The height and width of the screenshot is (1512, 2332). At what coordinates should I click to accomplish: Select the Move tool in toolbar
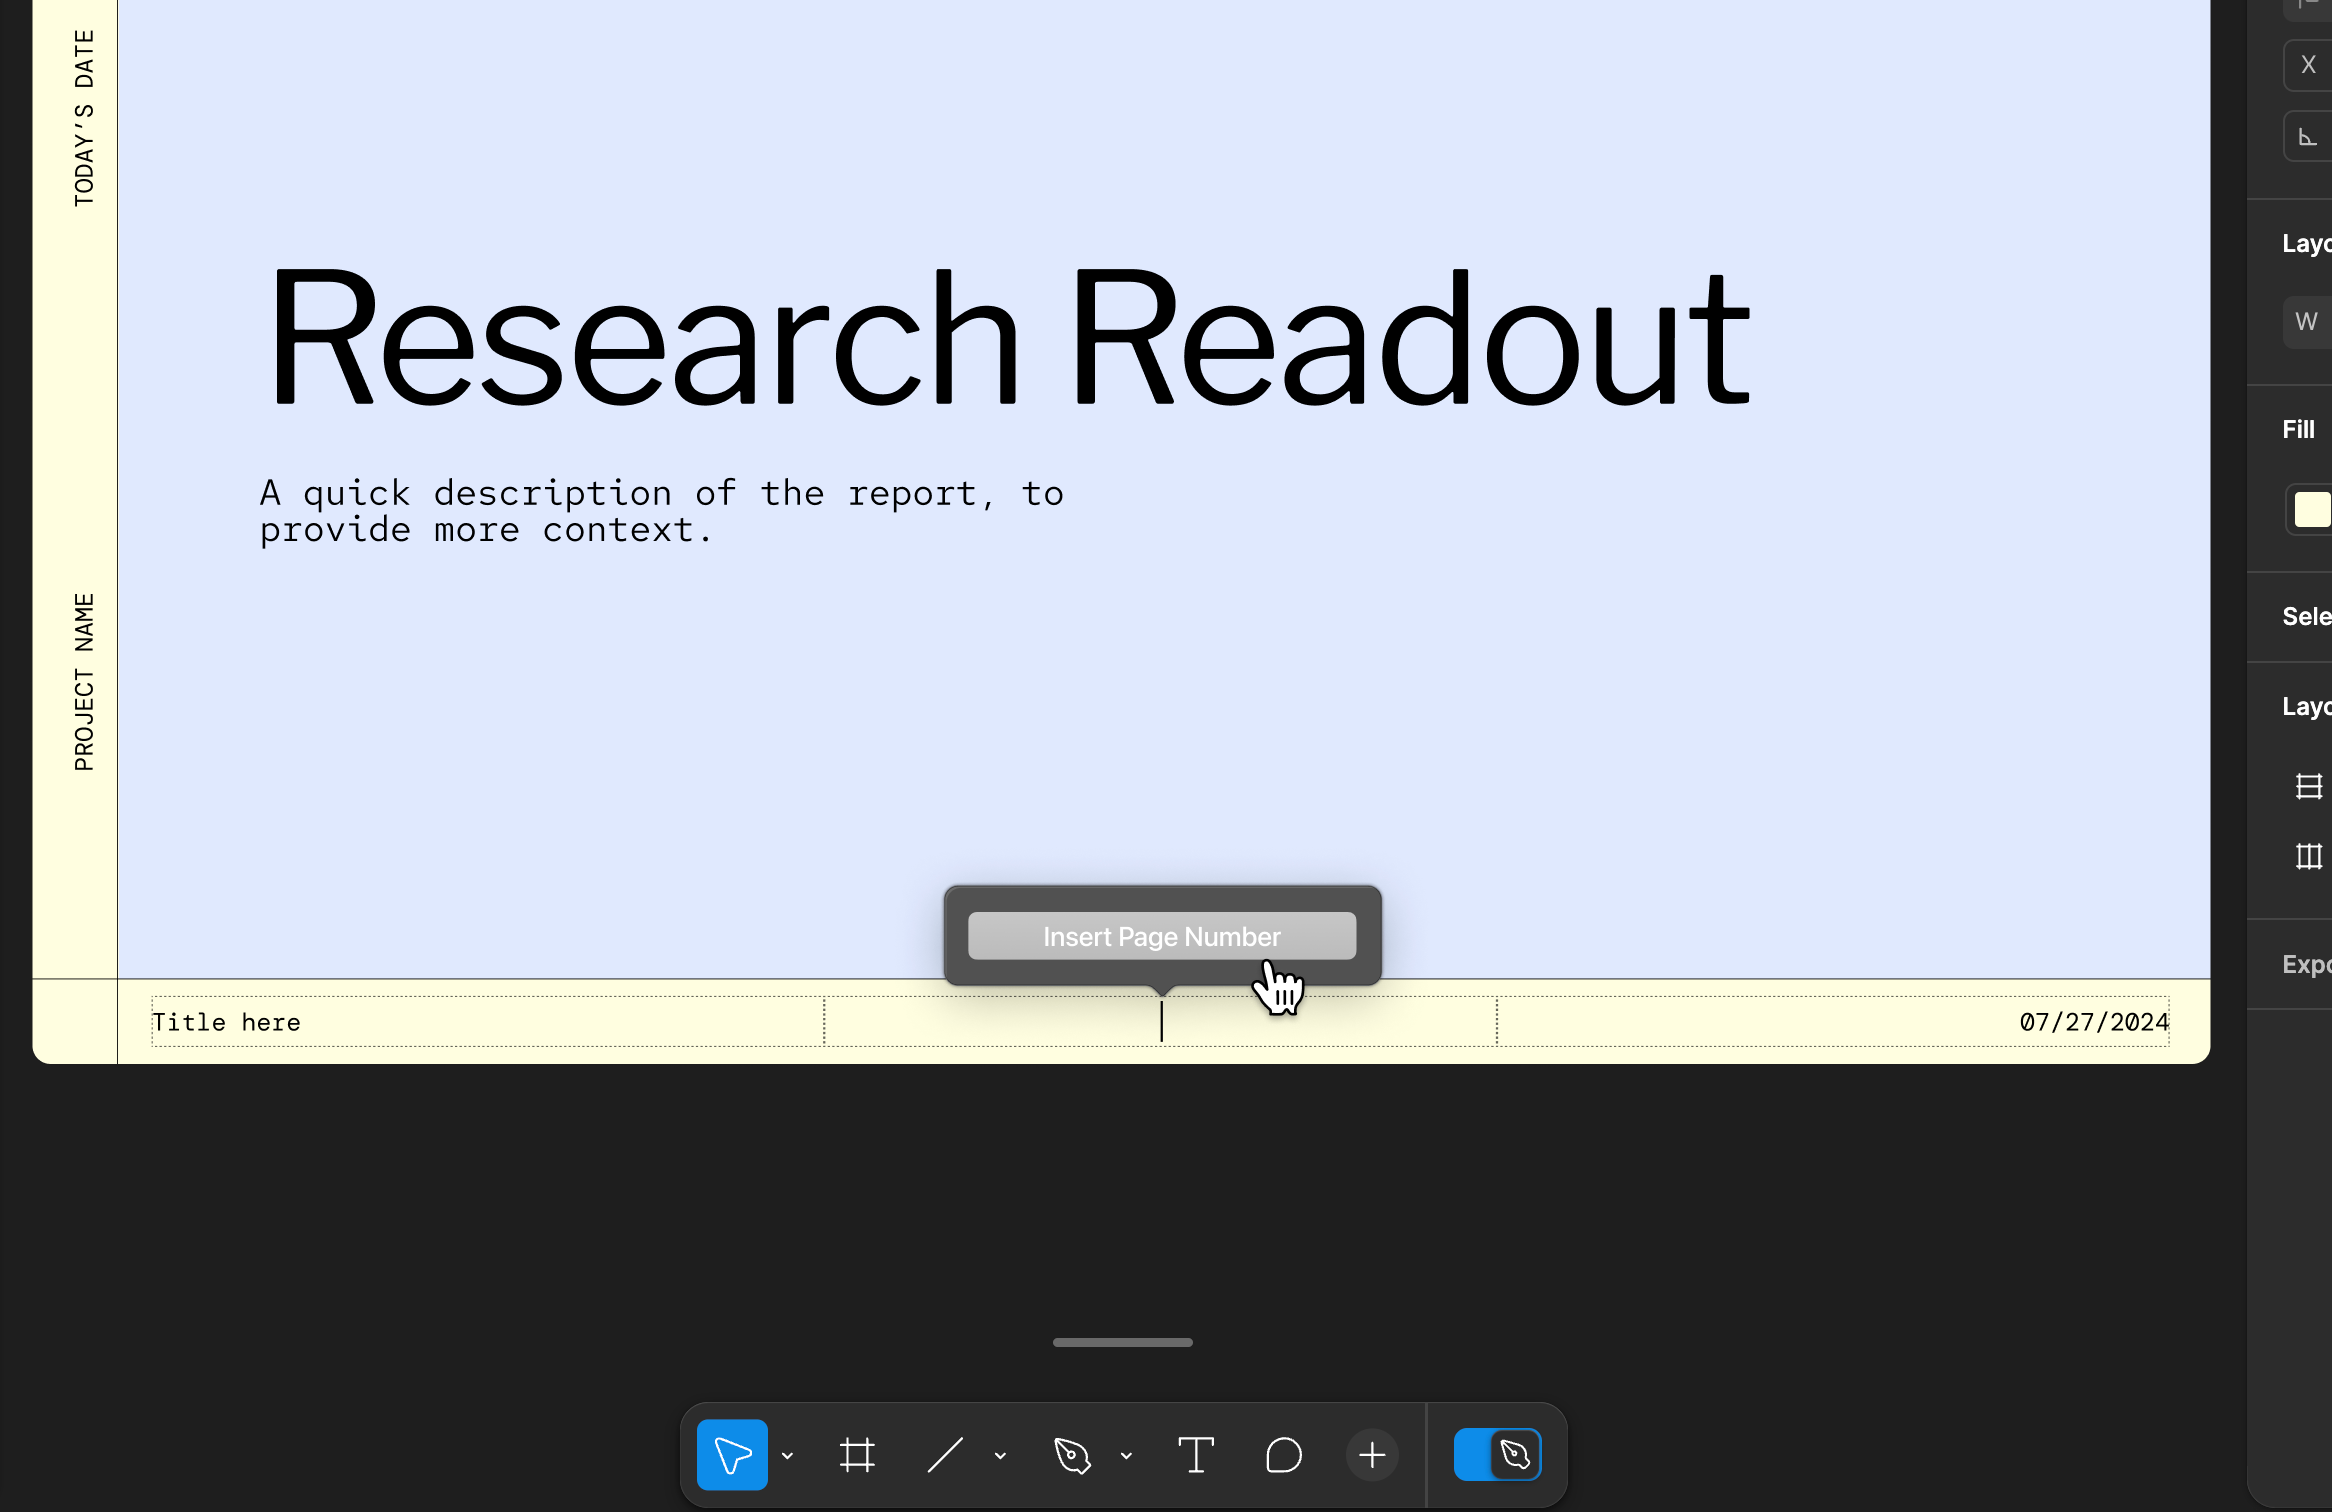[732, 1455]
